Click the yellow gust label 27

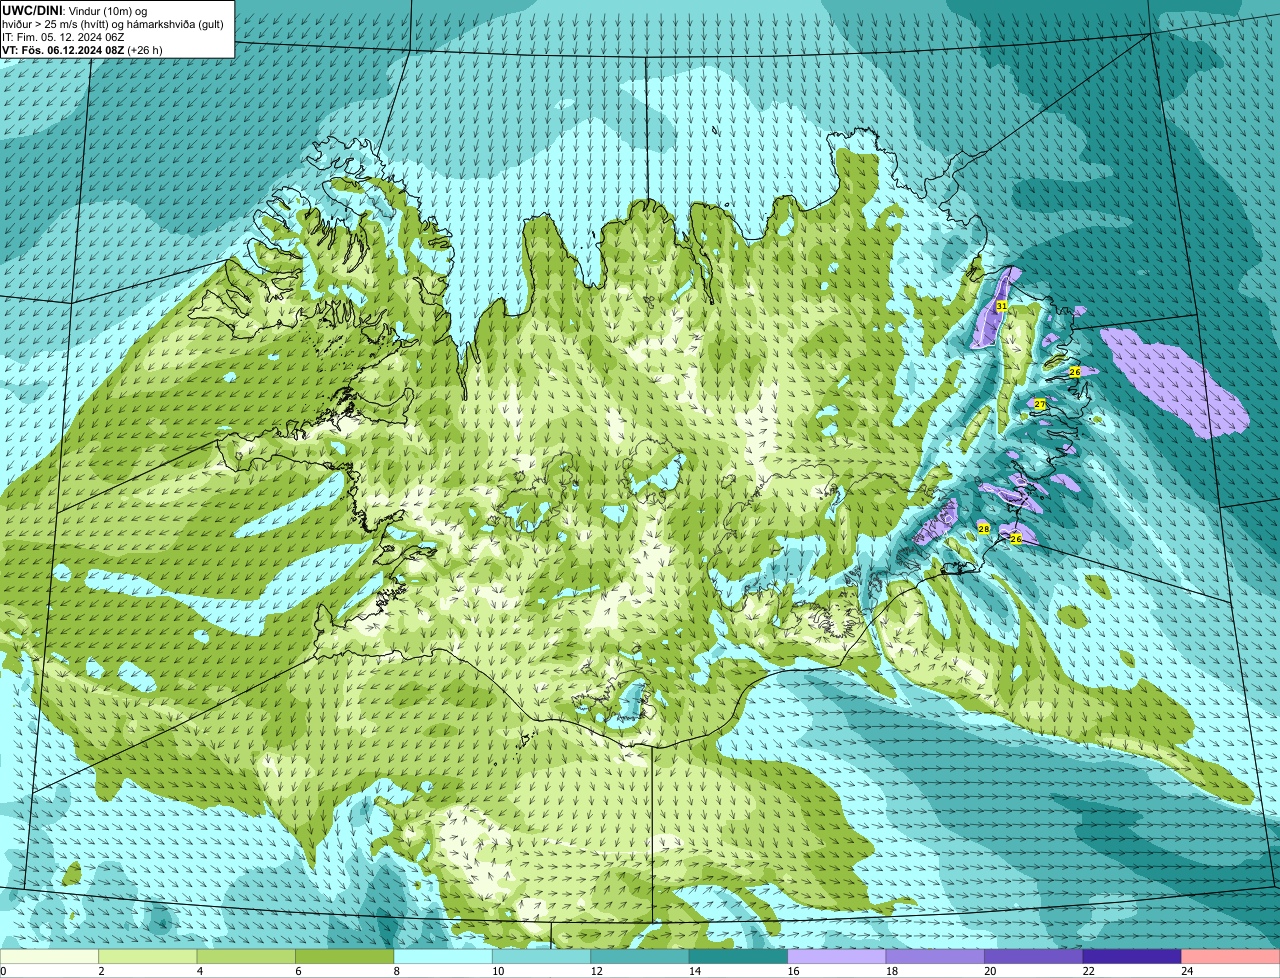click(1040, 404)
